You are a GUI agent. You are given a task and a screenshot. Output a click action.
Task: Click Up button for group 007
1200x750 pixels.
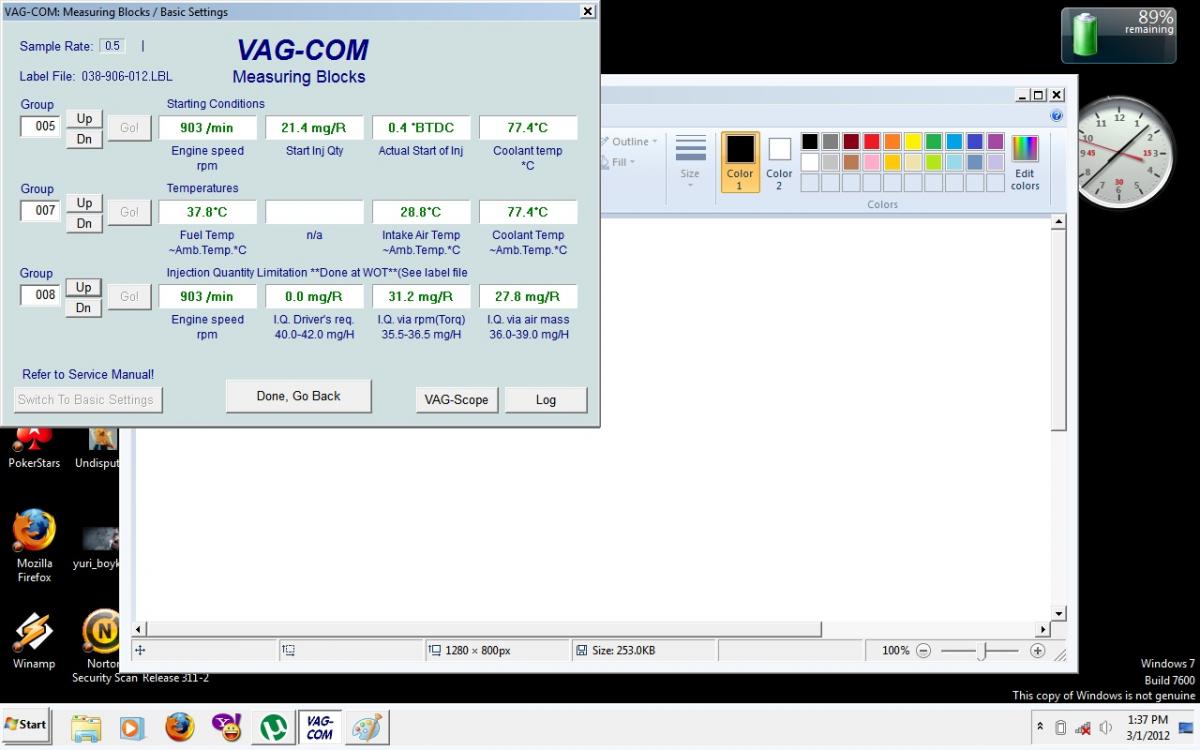click(x=84, y=203)
